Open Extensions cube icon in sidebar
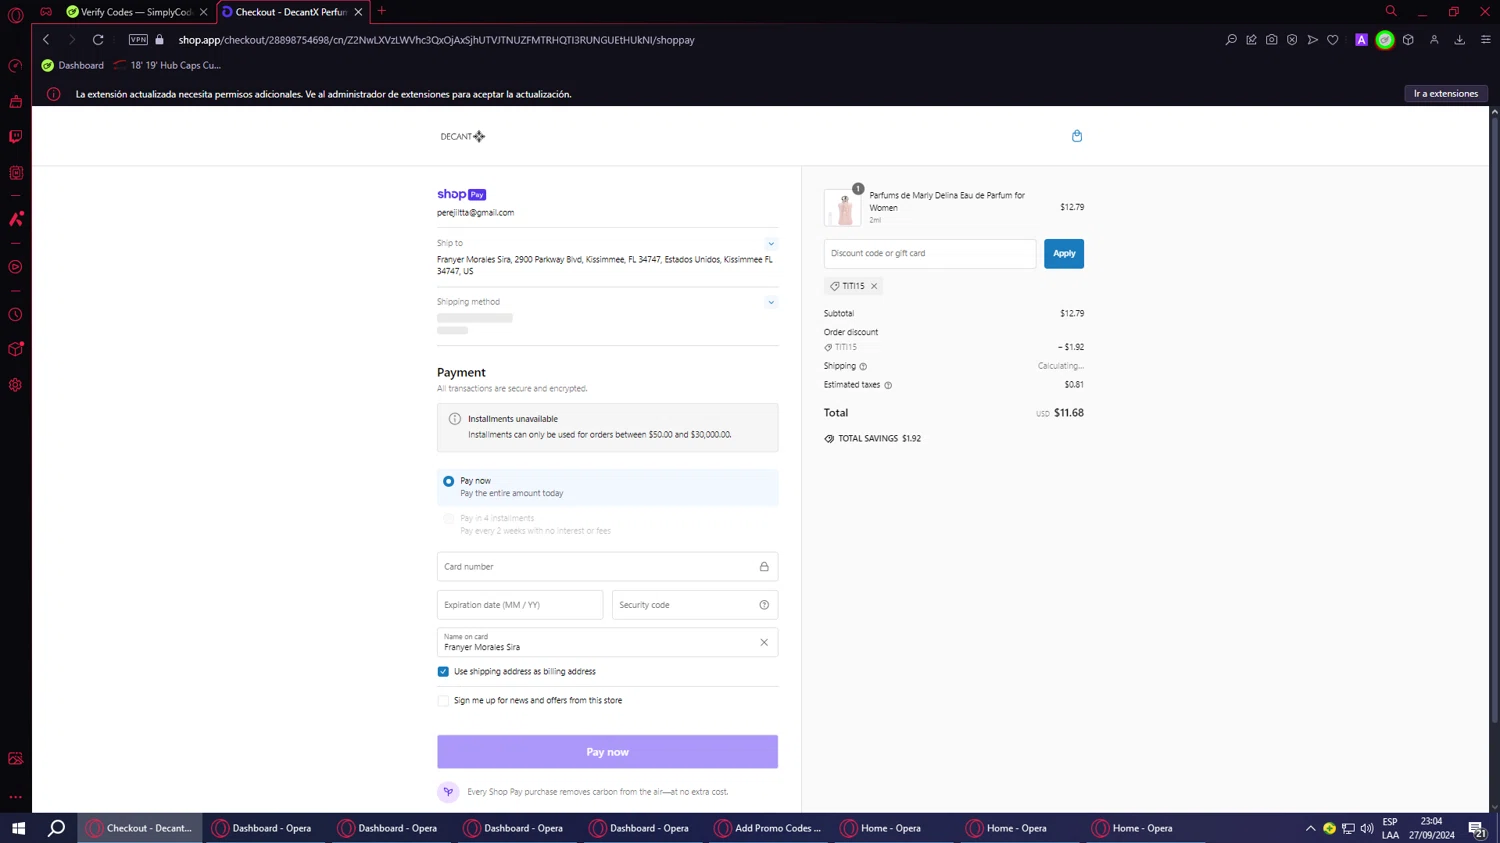This screenshot has height=843, width=1500. (x=15, y=350)
